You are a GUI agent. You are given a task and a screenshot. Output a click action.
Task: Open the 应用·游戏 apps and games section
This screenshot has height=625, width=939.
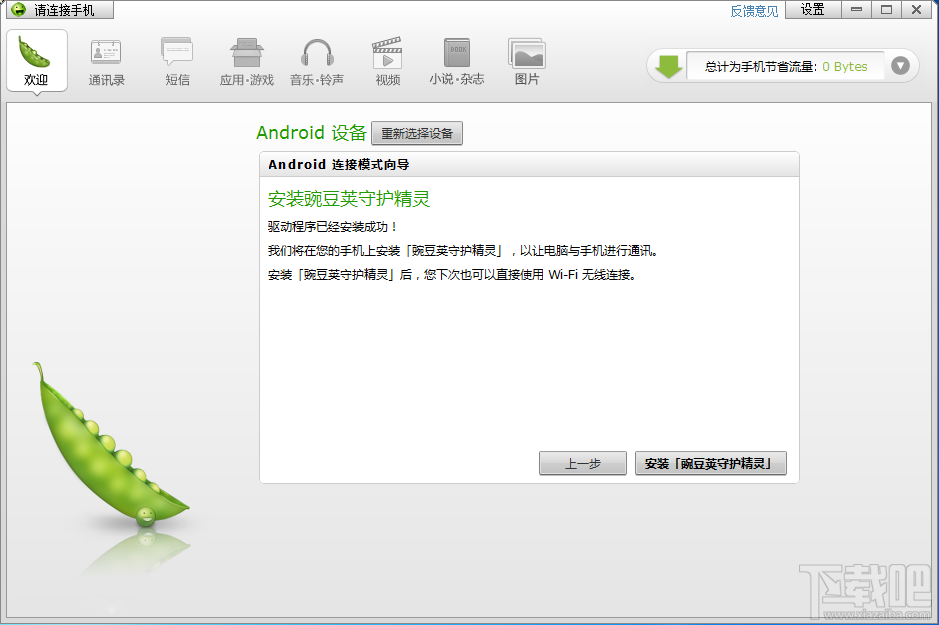pos(247,62)
